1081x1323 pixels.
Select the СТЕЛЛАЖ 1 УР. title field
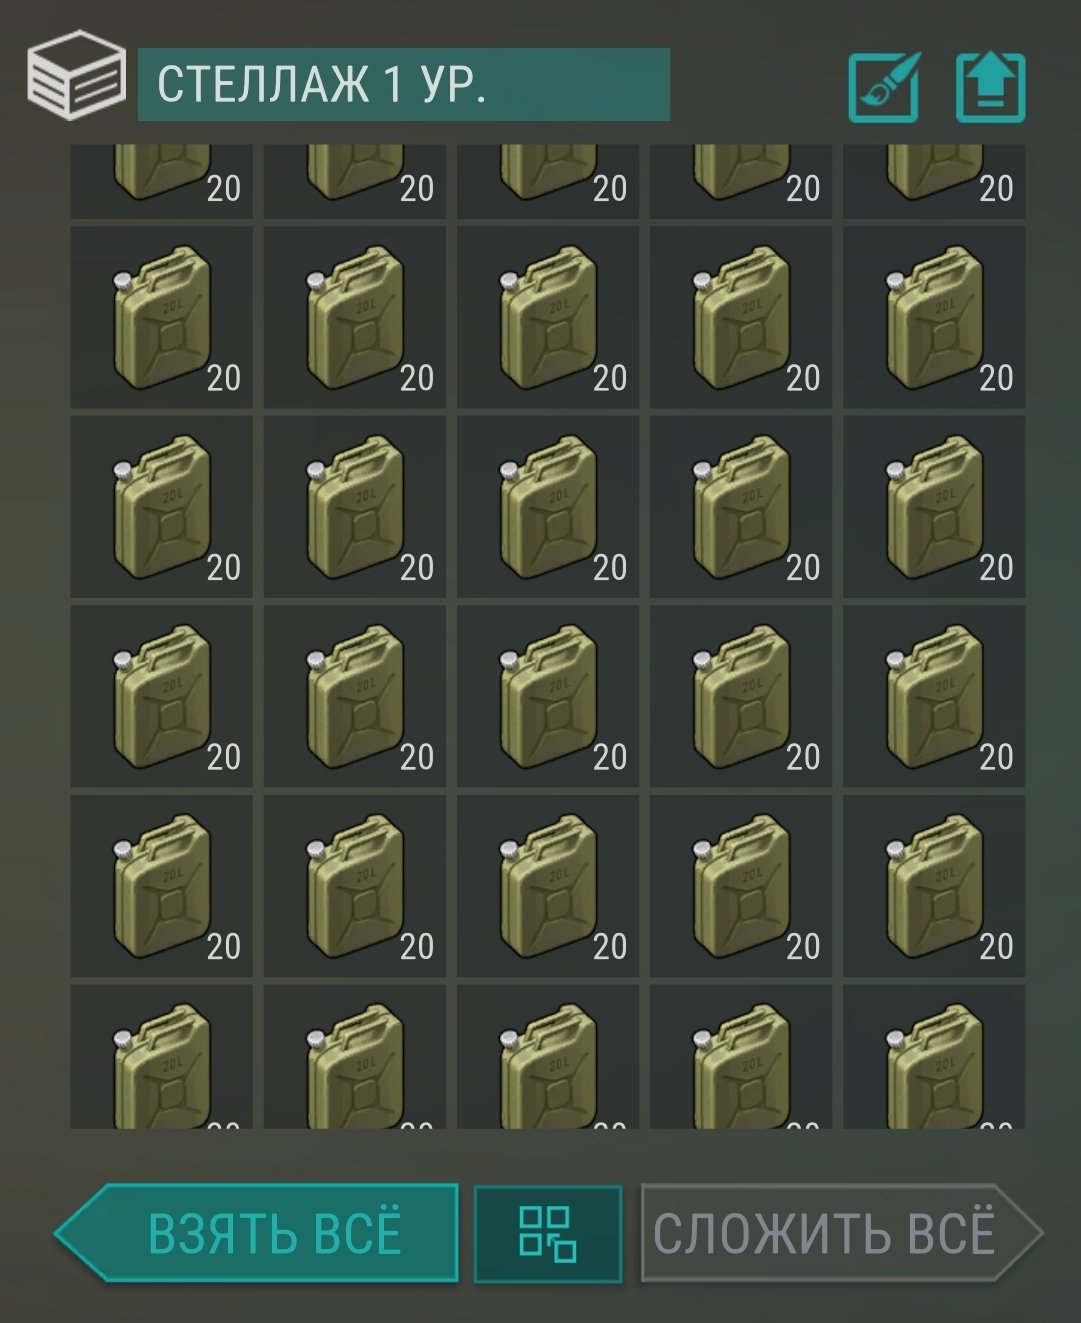coord(404,84)
